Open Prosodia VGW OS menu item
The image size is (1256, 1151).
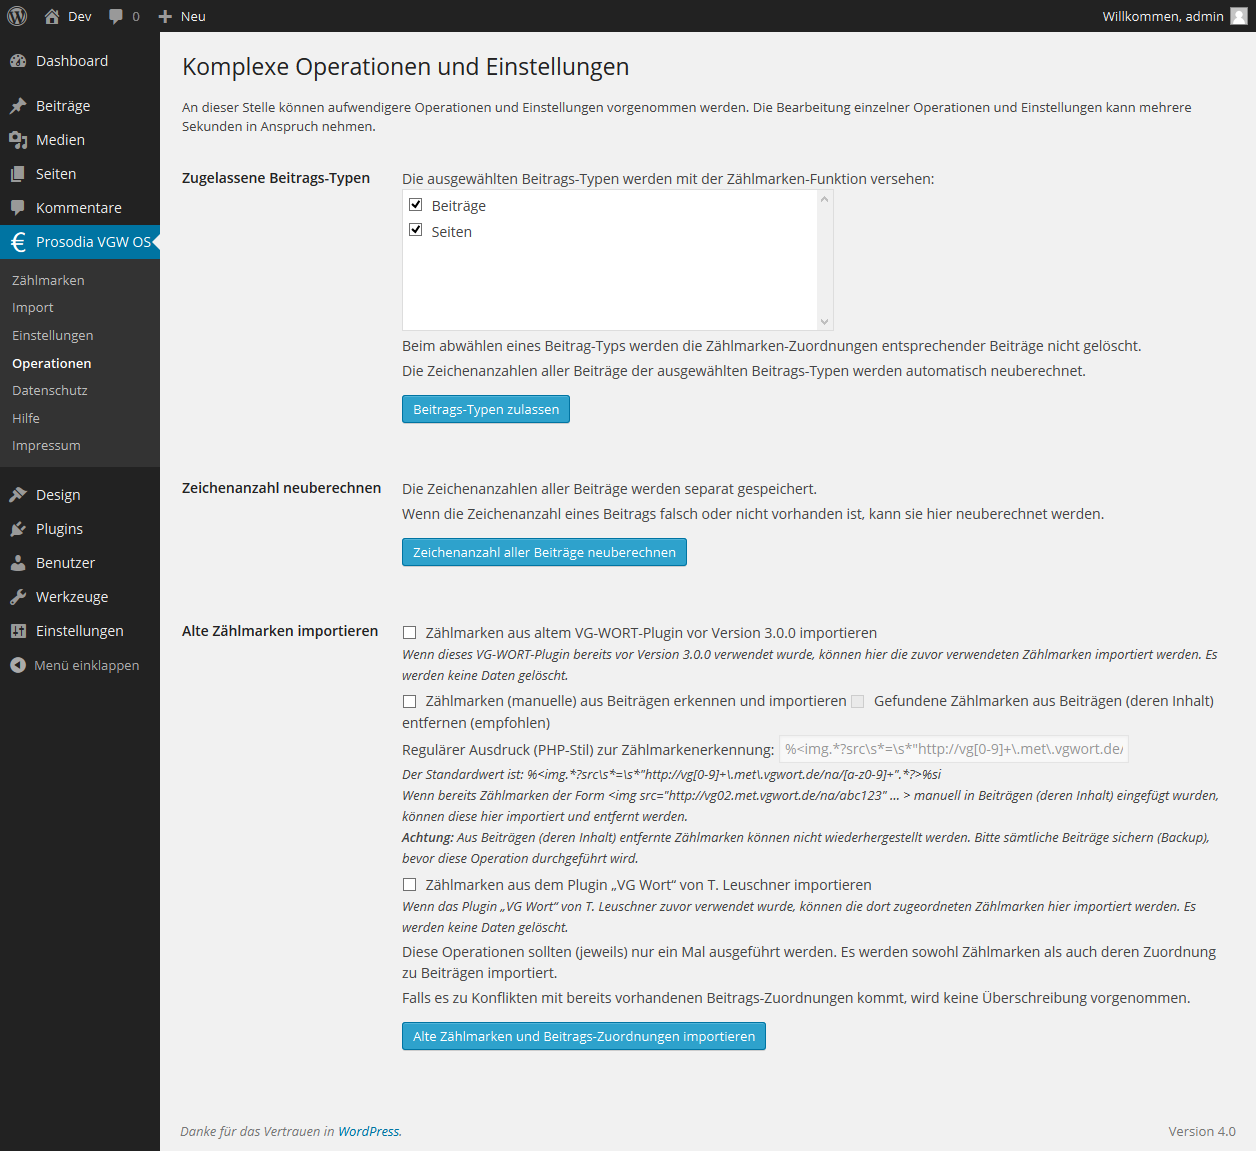[80, 242]
